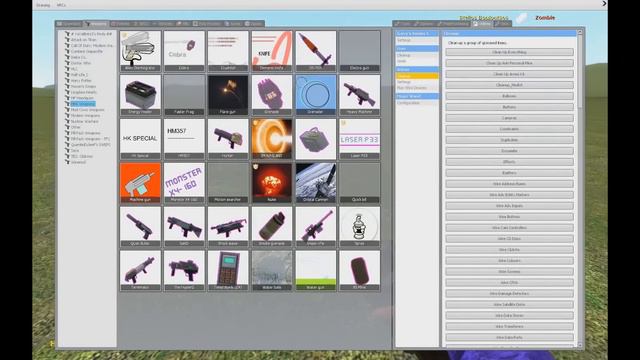The image size is (640, 360).
Task: Select the HK Special weapon tile
Action: pos(140,139)
